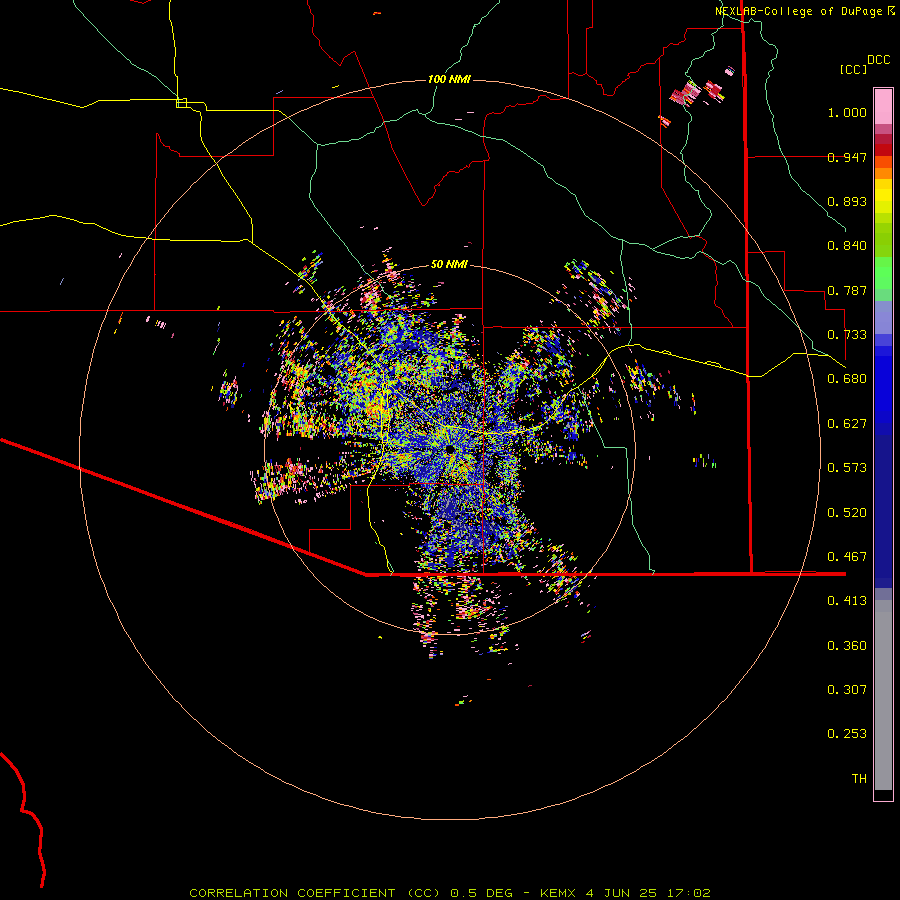
Task: Click the 0.947 color scale value
Action: [x=847, y=157]
